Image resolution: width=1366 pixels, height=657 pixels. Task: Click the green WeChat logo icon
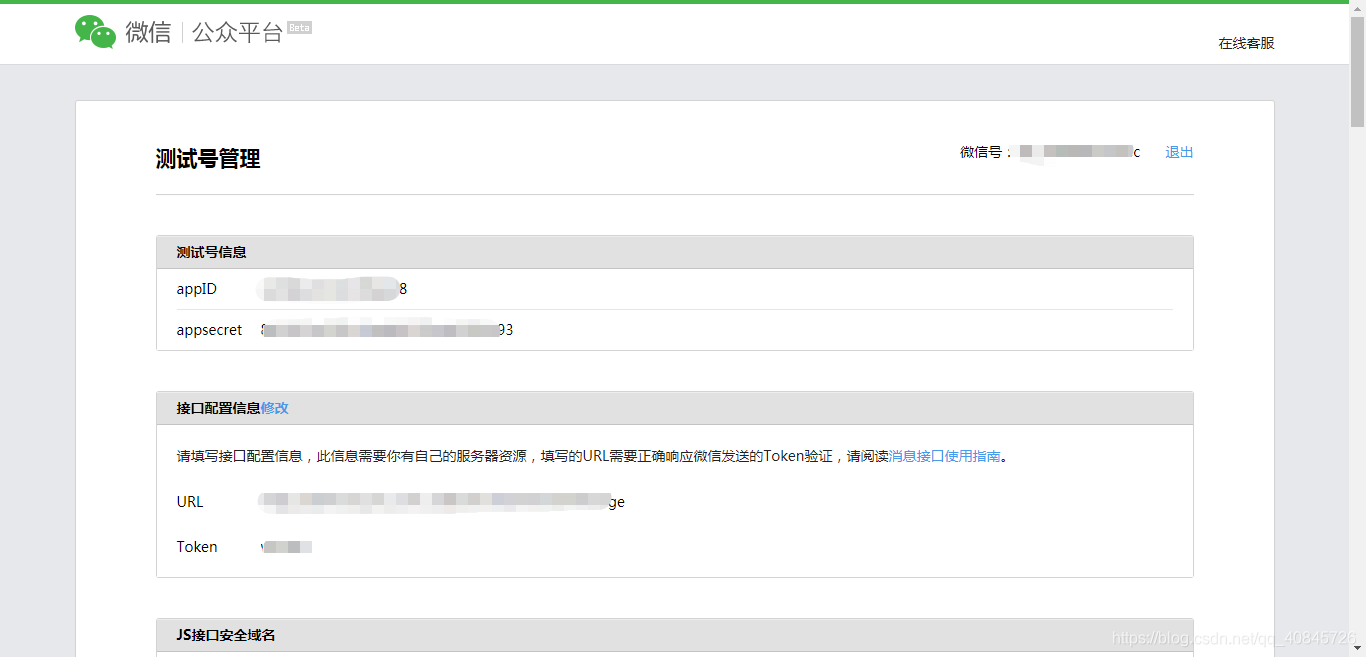(96, 33)
